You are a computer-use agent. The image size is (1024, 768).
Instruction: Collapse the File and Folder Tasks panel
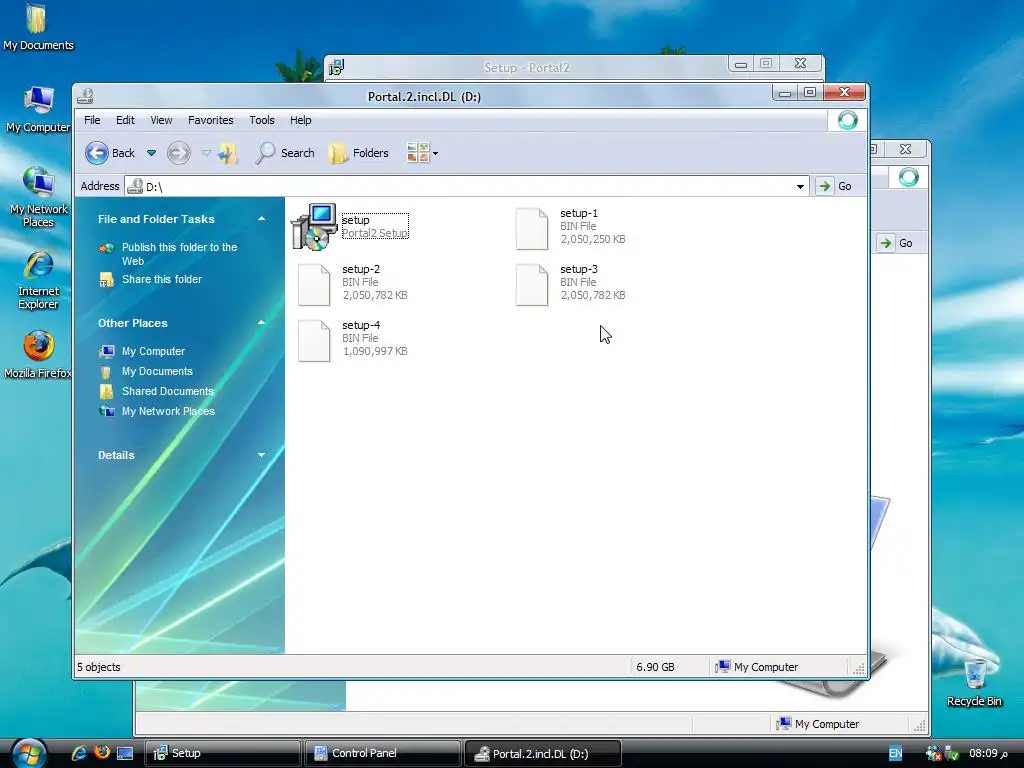261,219
